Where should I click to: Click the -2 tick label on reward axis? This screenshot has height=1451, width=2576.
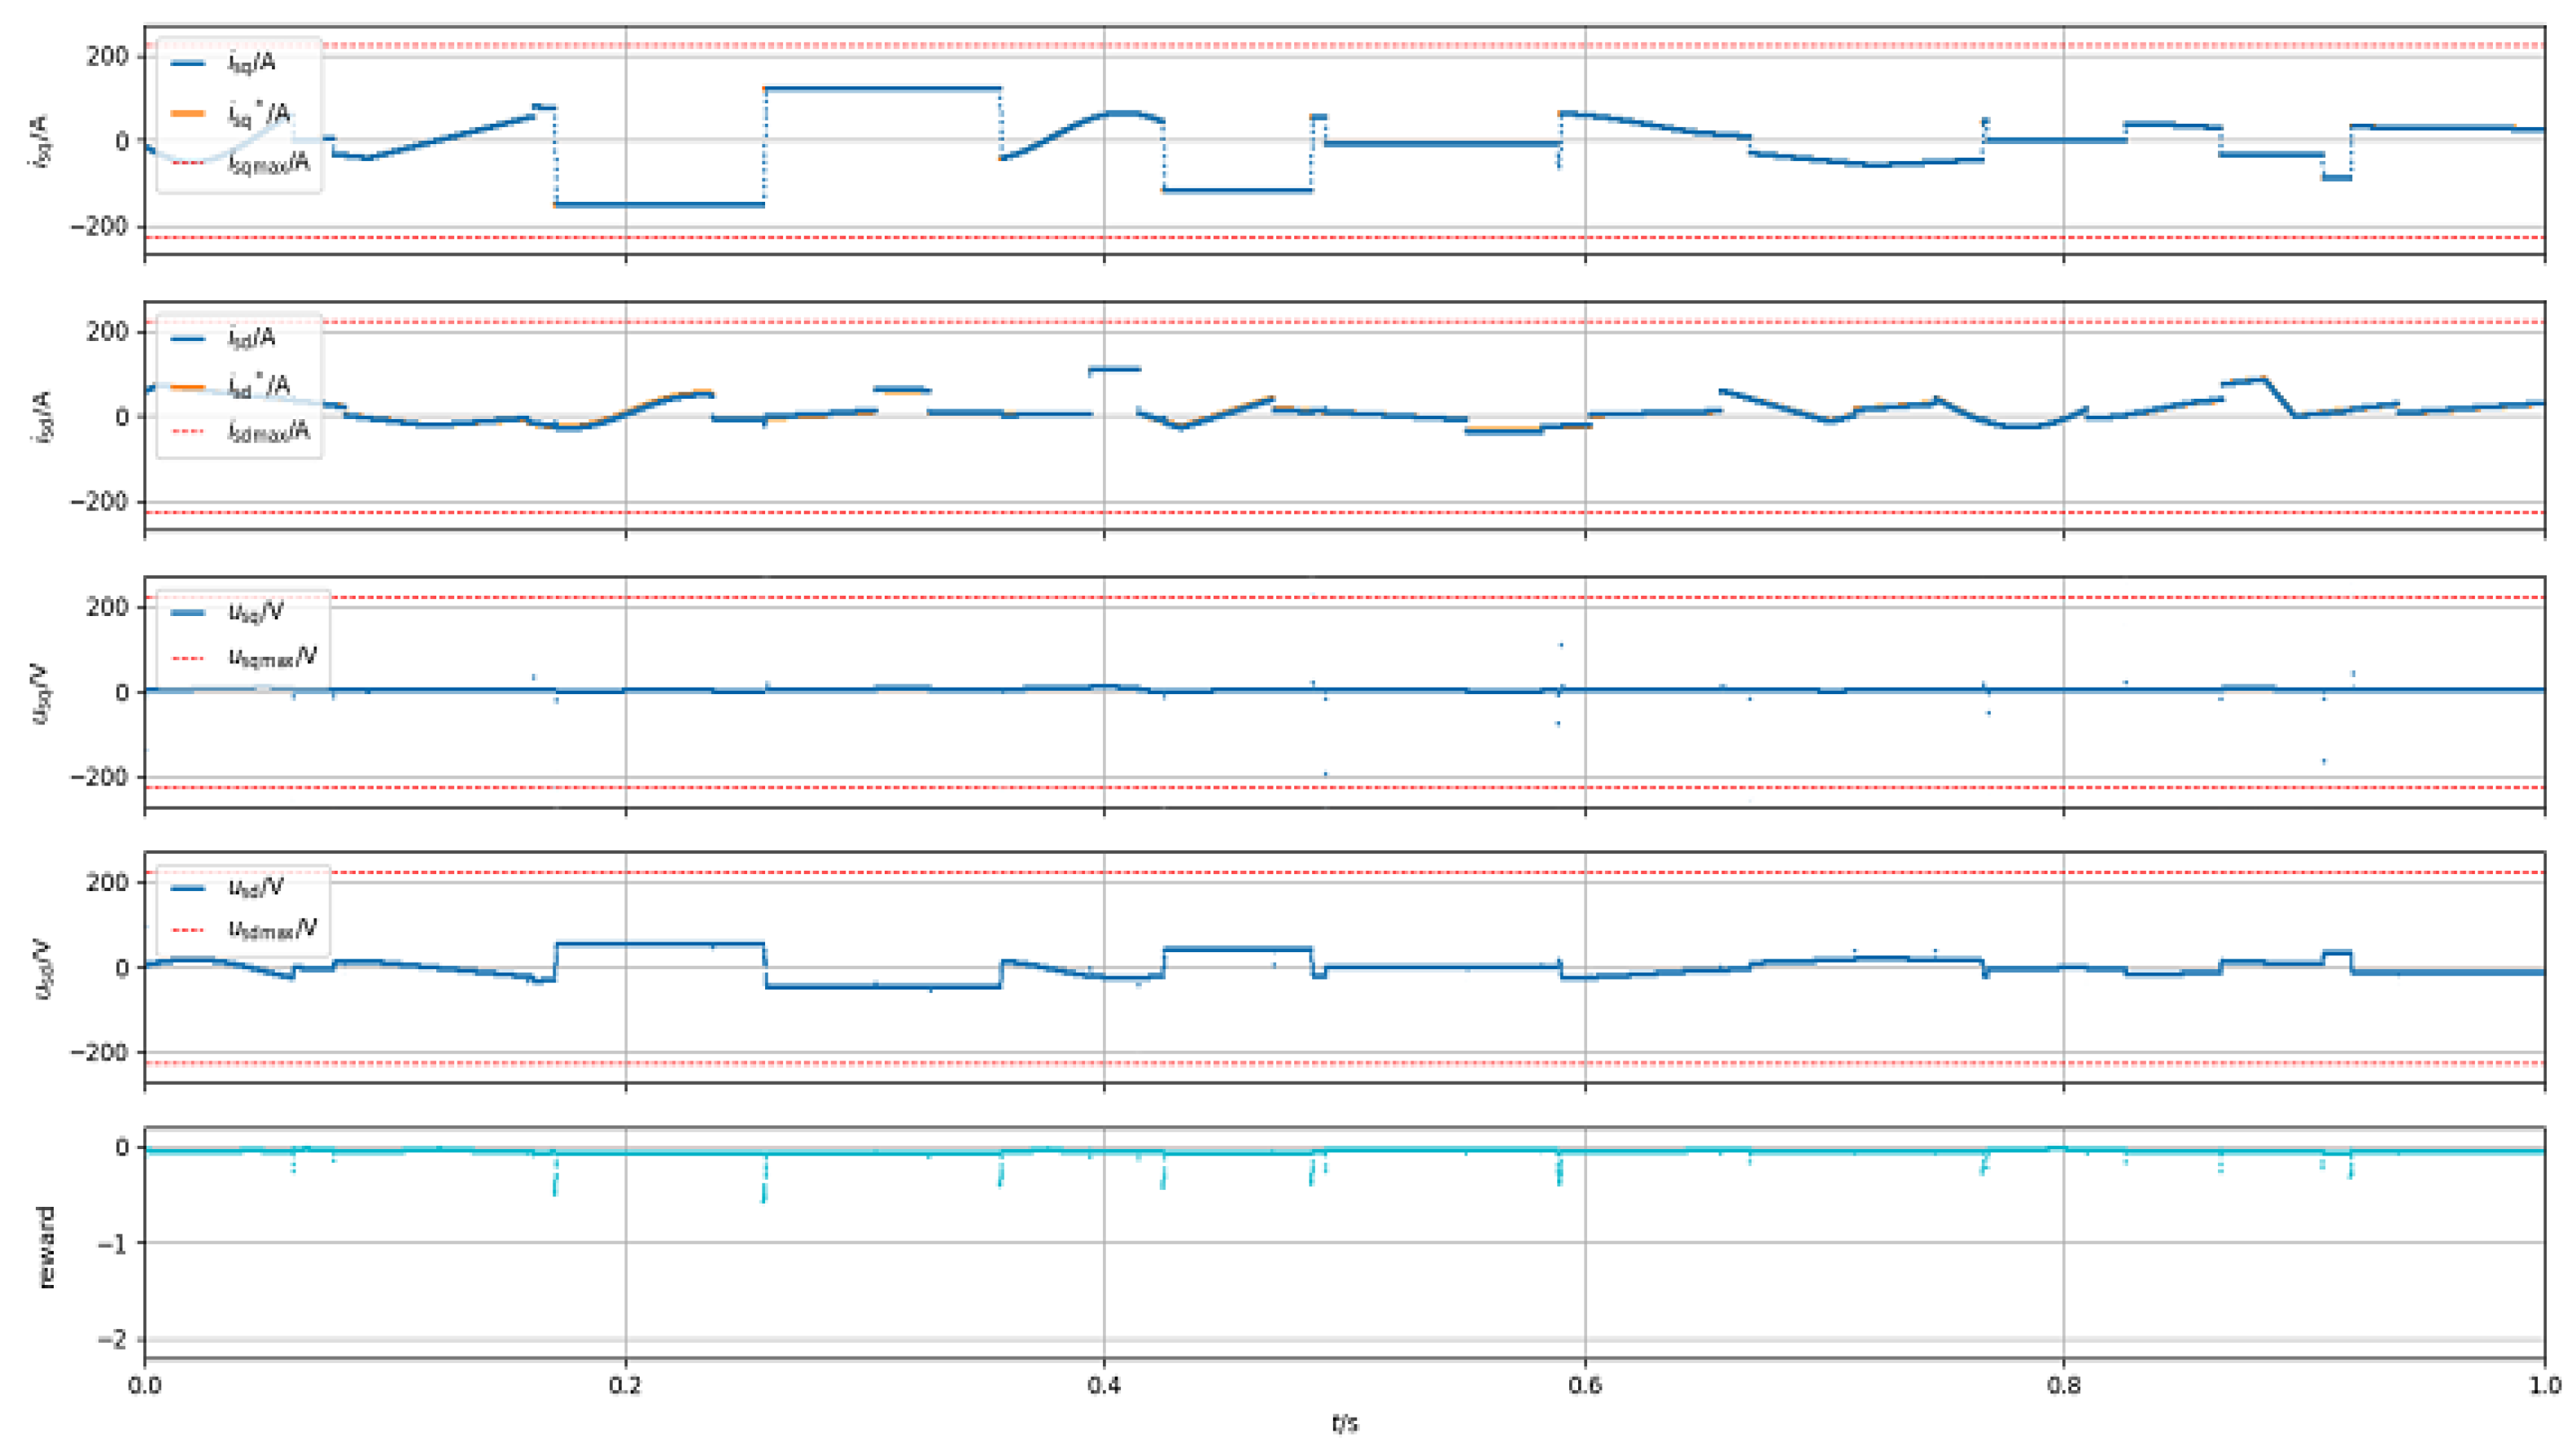coord(114,1339)
